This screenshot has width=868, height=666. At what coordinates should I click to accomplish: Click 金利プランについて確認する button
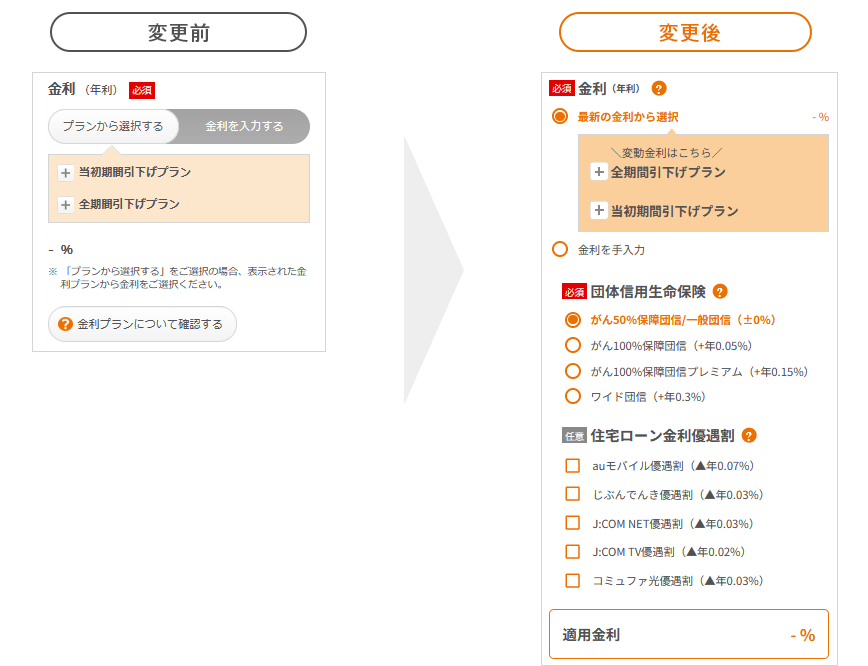[142, 324]
